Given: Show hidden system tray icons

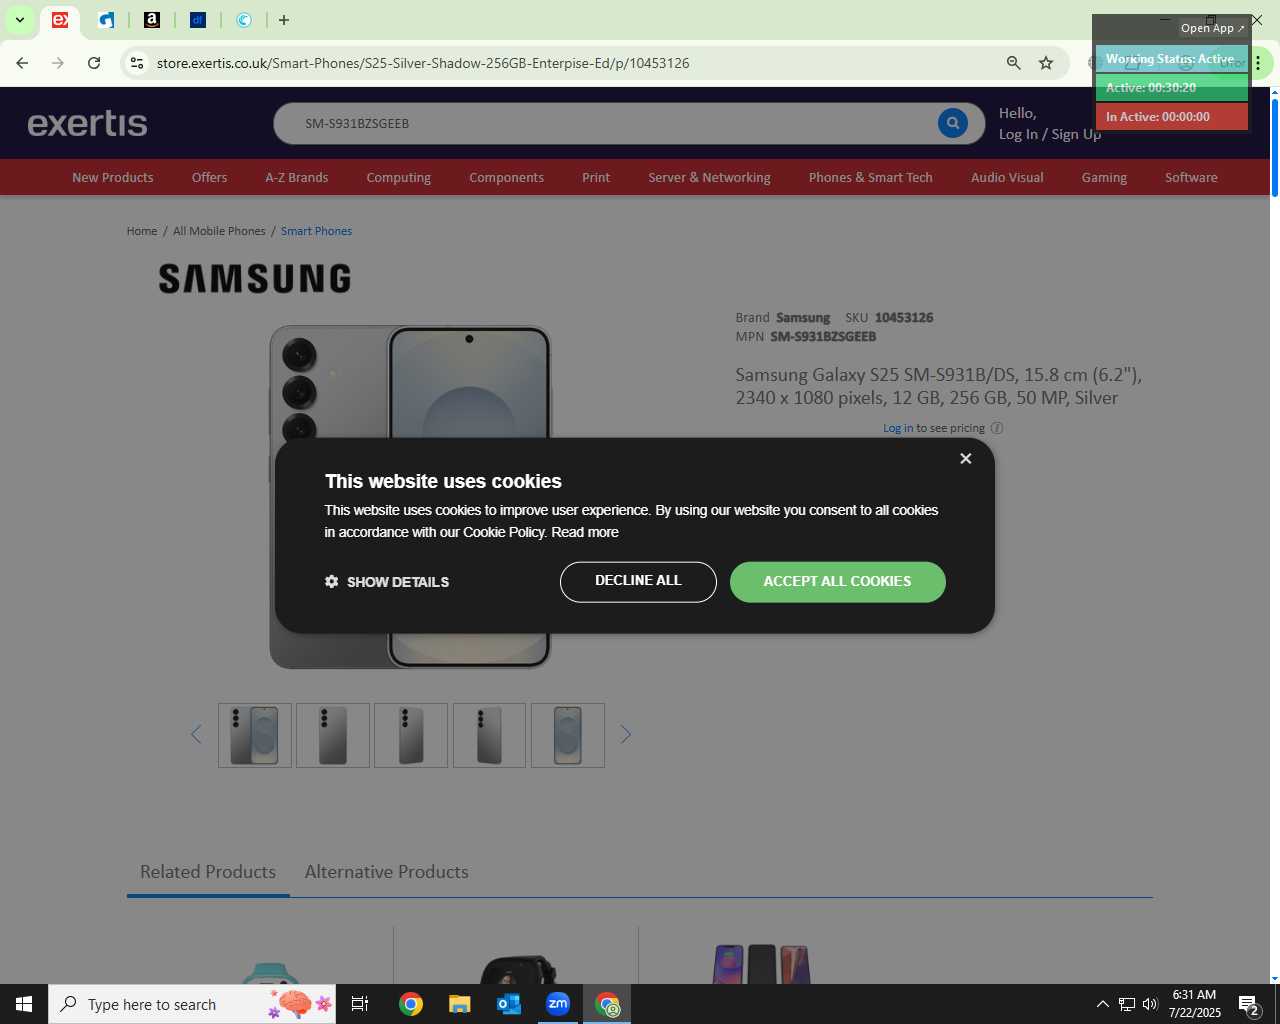Looking at the screenshot, I should coord(1102,1004).
